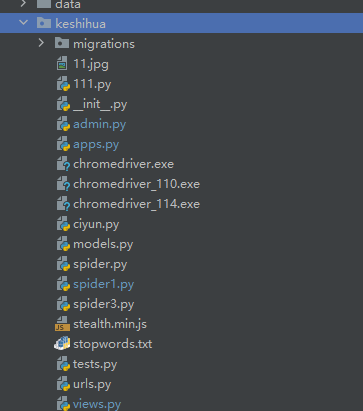Open models.py in the tree
The image size is (363, 411).
click(x=103, y=244)
